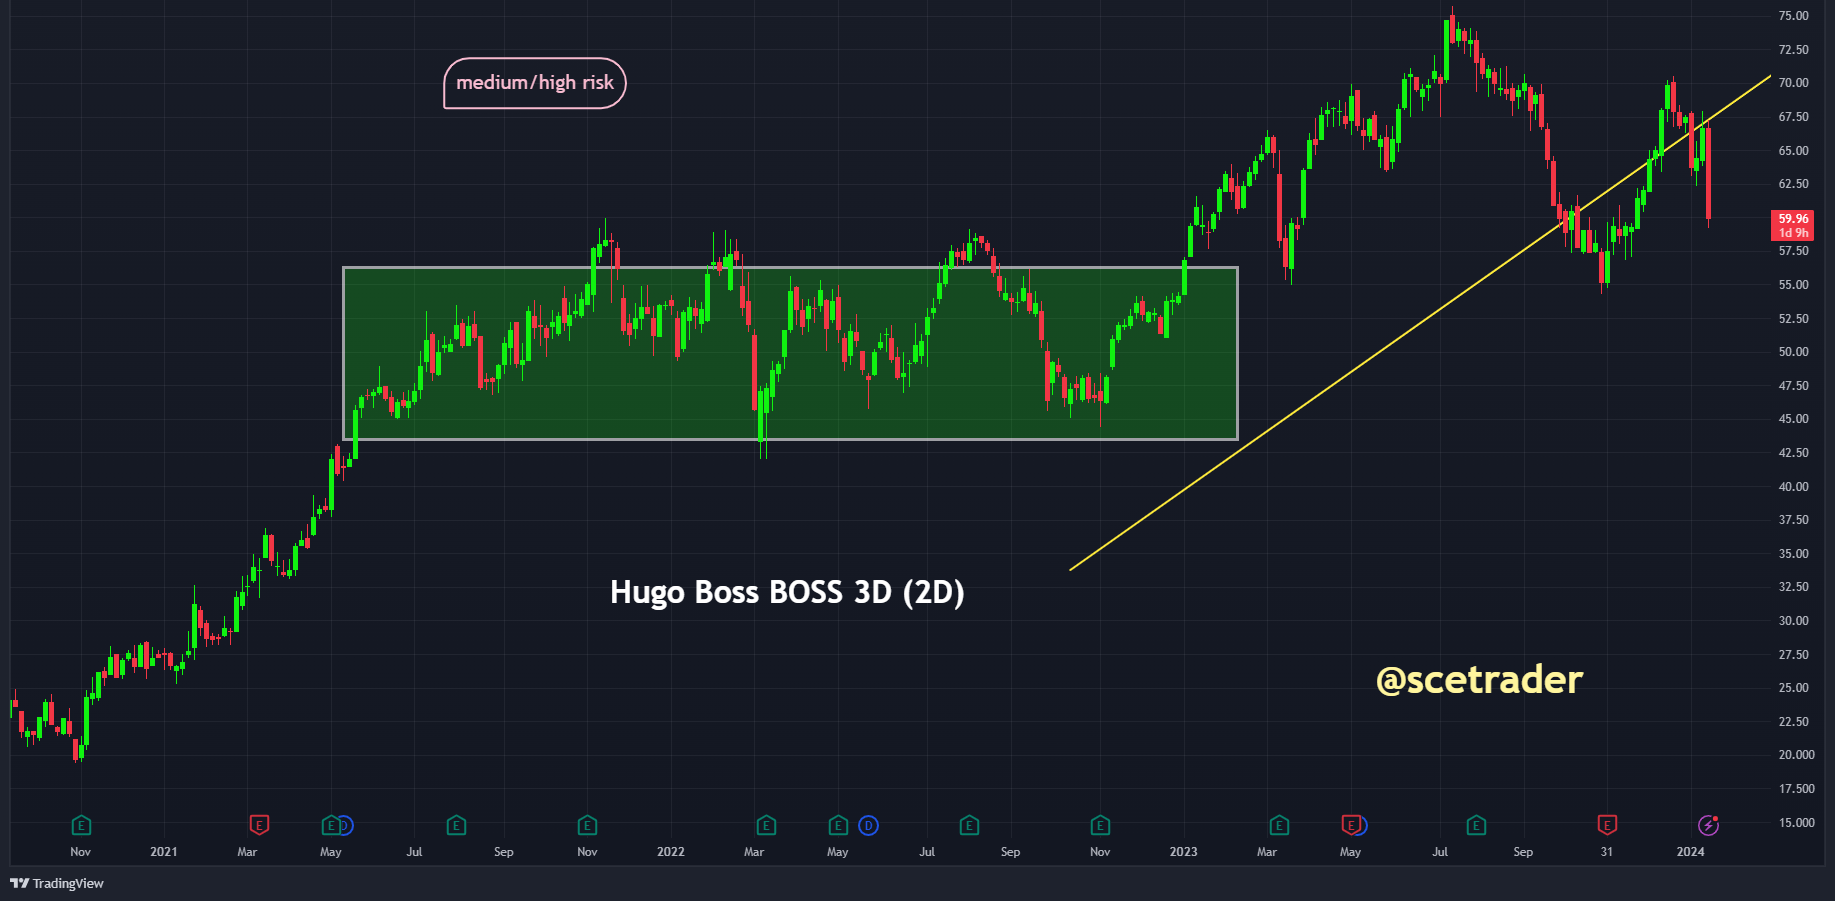Open the red earnings marker at May 2023
1835x901 pixels.
pyautogui.click(x=1351, y=825)
